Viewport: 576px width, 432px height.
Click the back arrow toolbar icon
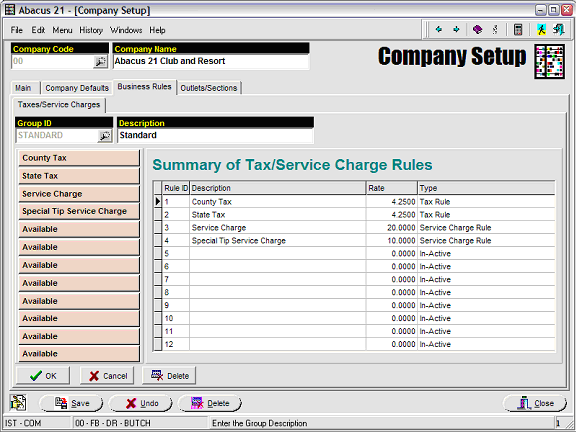coord(439,29)
